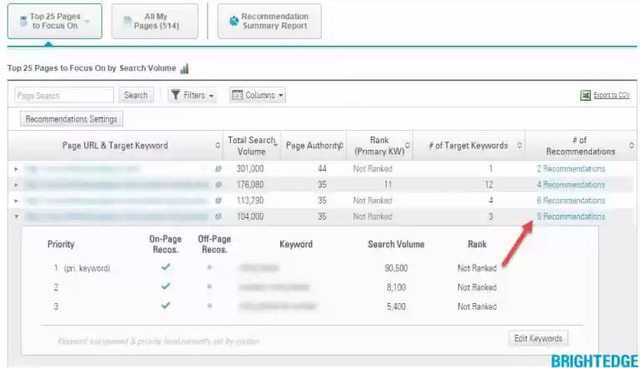The width and height of the screenshot is (640, 368).
Task: Click the rank value 11
Action: point(388,185)
